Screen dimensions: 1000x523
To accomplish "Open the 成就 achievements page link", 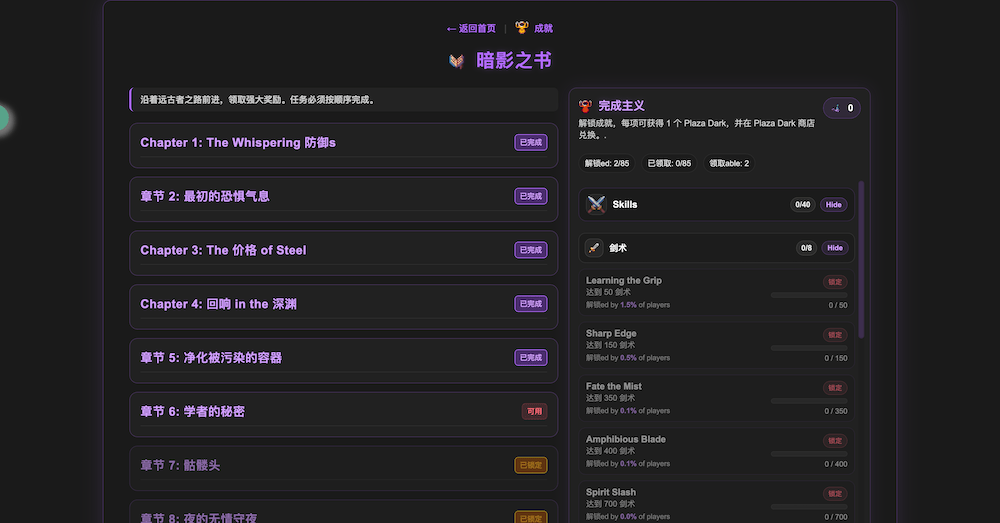I will point(543,28).
